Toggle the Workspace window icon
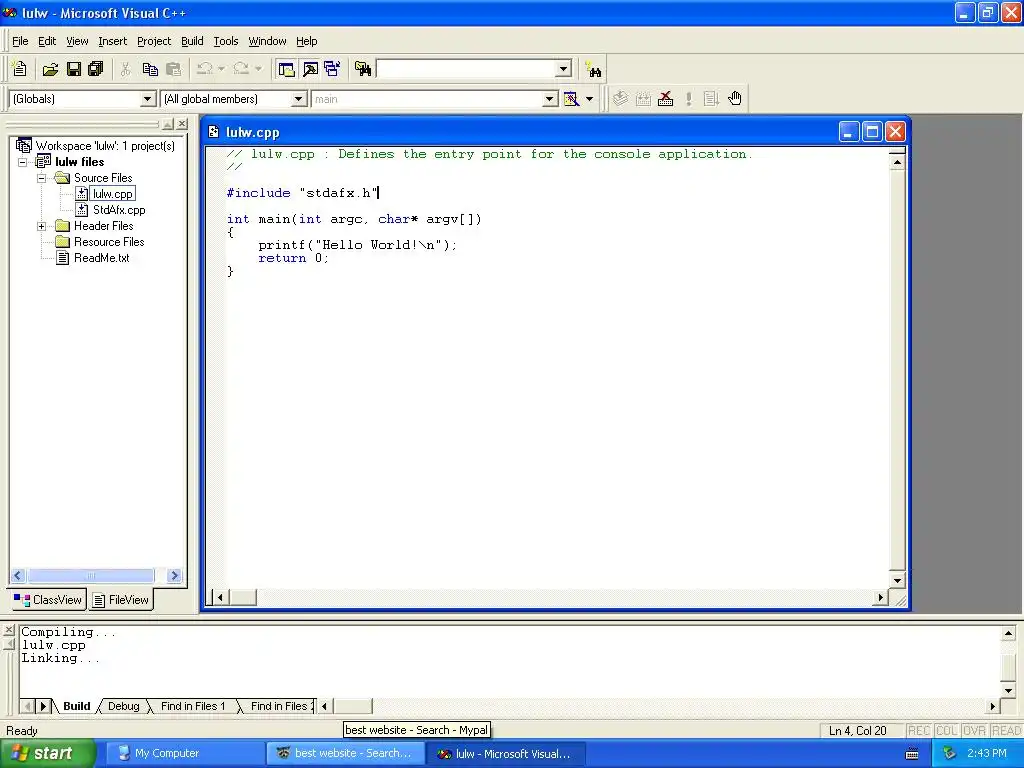The width and height of the screenshot is (1024, 768). point(286,69)
